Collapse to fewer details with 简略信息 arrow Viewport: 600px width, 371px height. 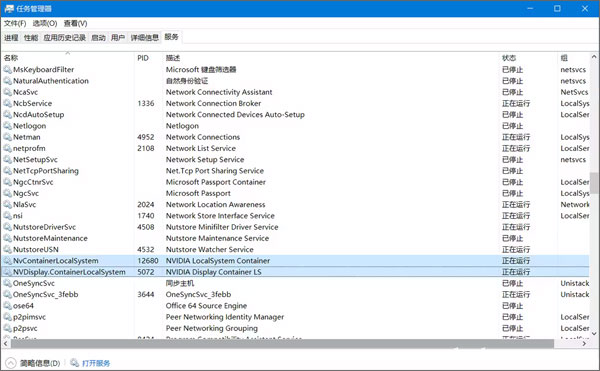[11, 363]
